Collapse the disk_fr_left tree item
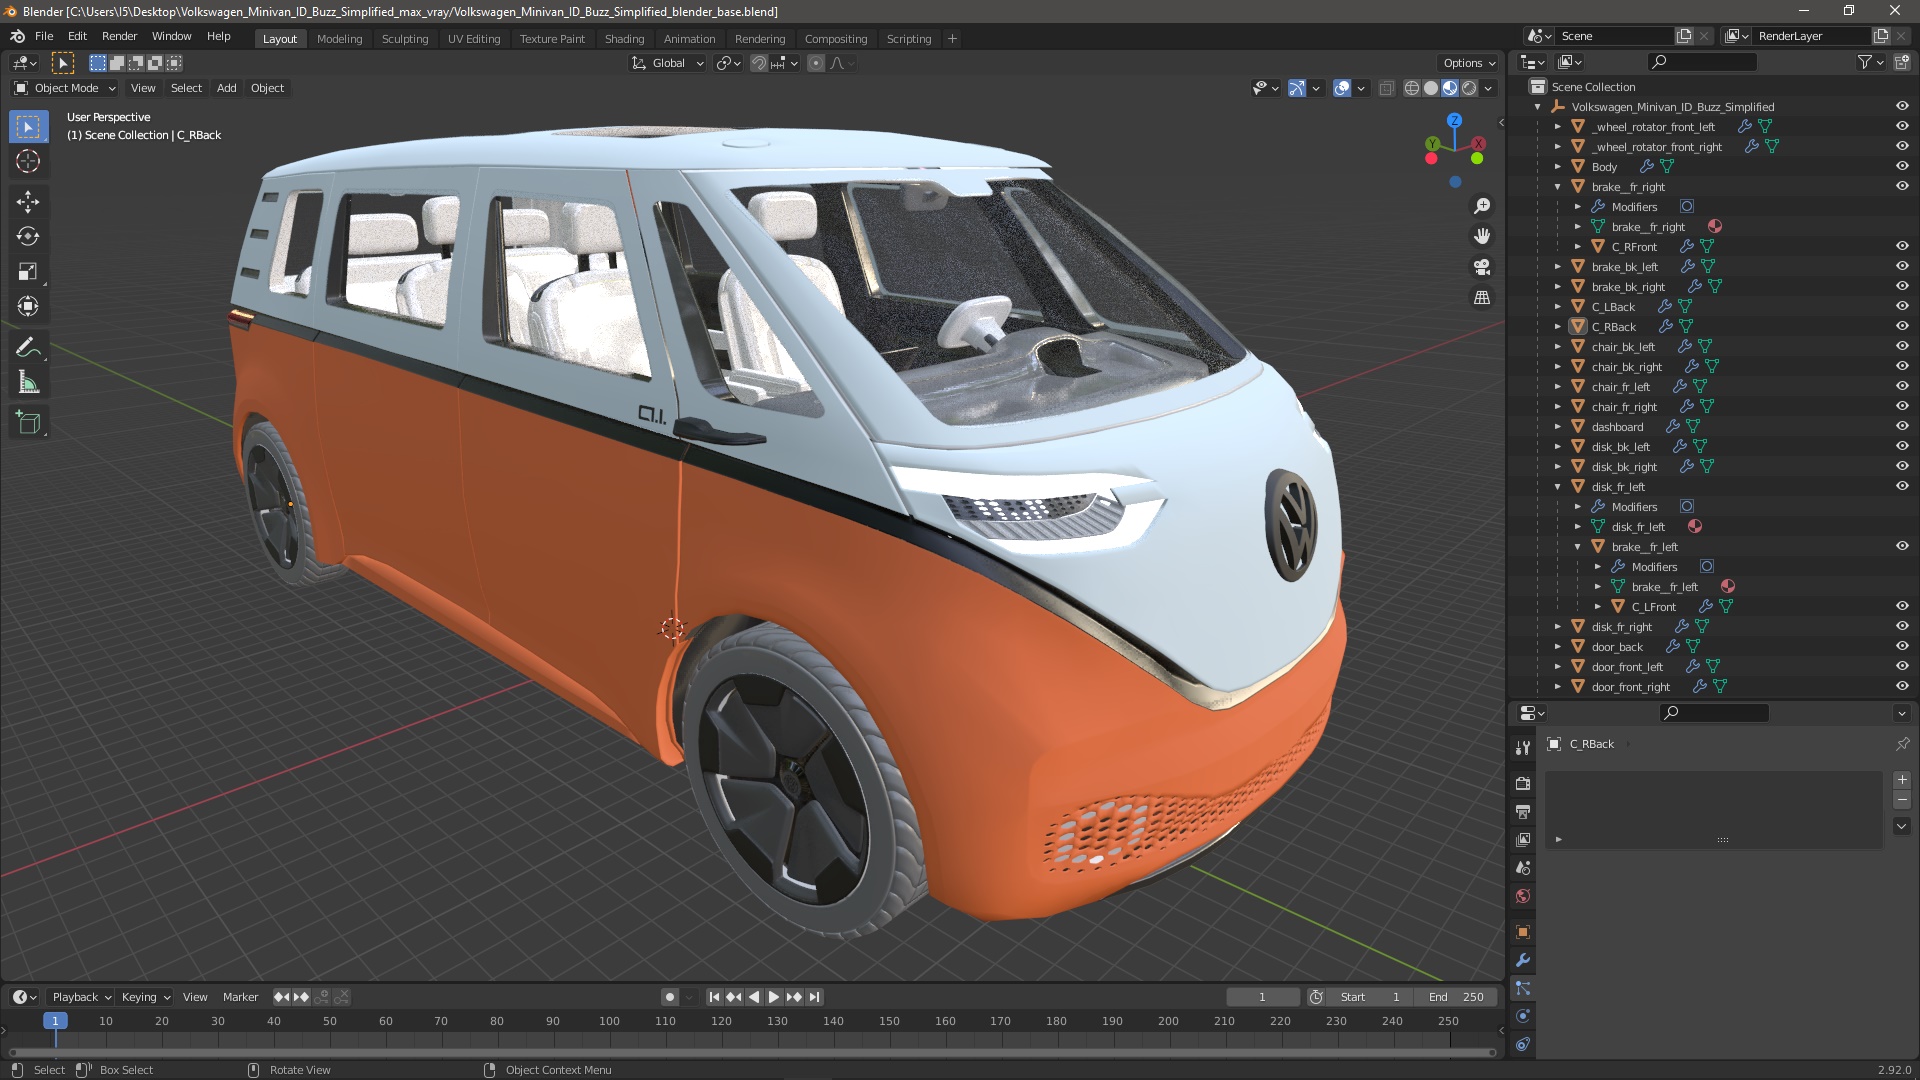The height and width of the screenshot is (1080, 1920). point(1557,487)
